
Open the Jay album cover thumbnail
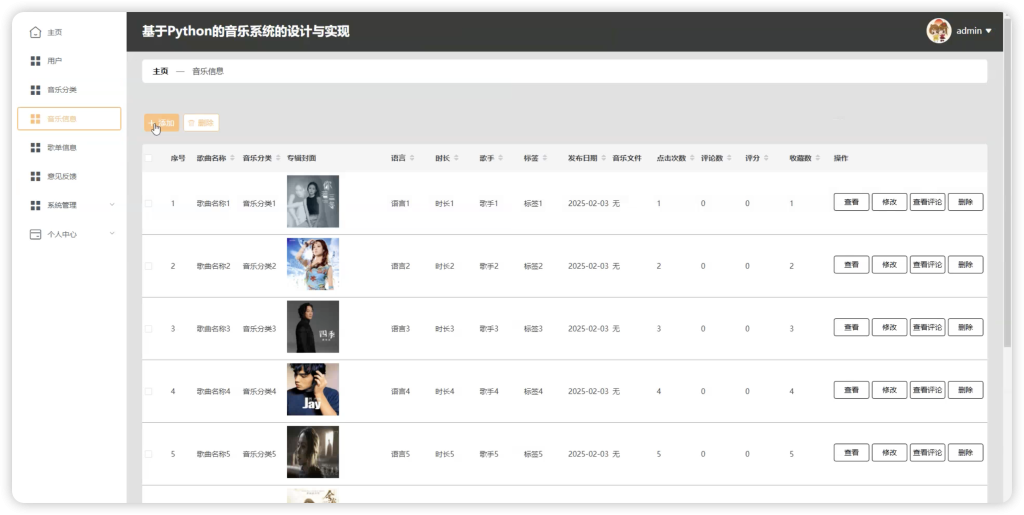pos(313,389)
